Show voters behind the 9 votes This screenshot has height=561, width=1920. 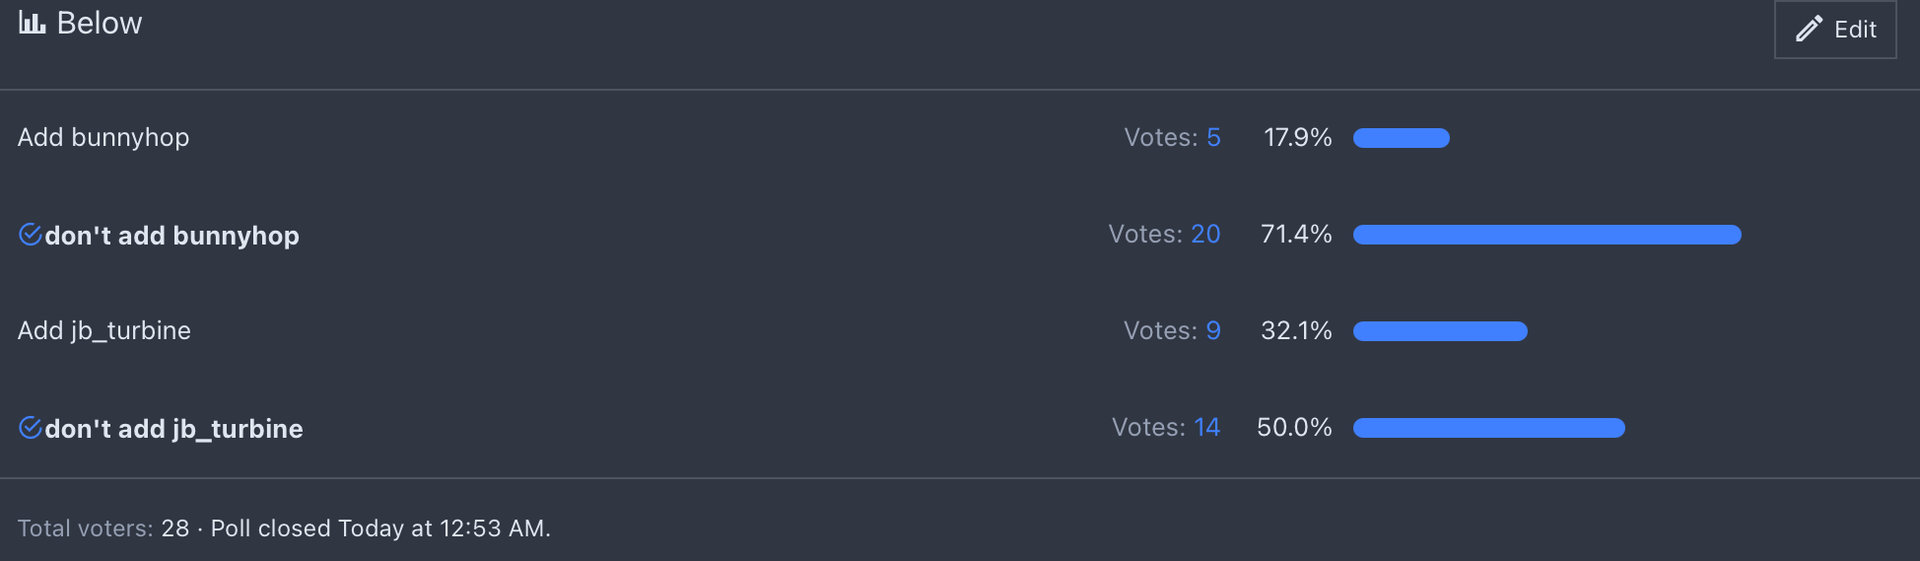(x=1213, y=330)
